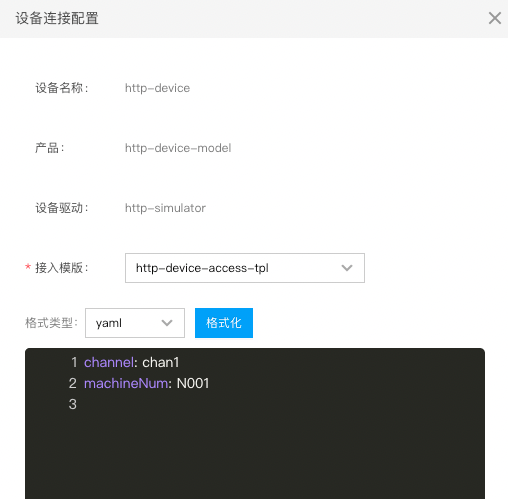Close the 设备连接配置 dialog

click(x=495, y=18)
